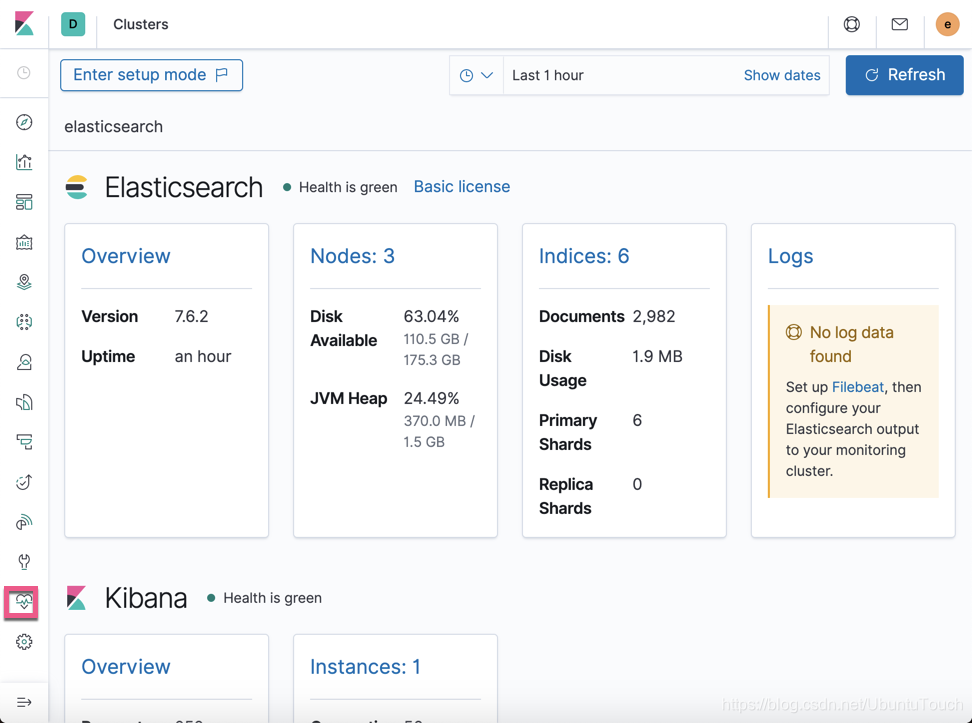Click the 370.0 MB / 1.5 GB text
This screenshot has width=972, height=723.
click(x=439, y=431)
